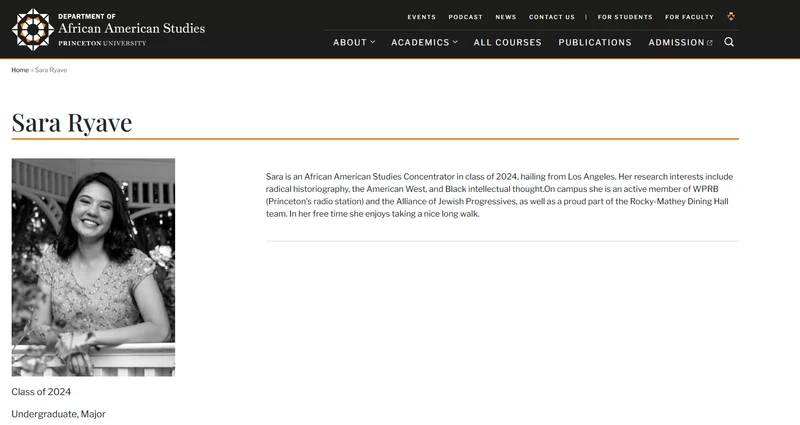Go to the News page
This screenshot has height=425, width=800.
[506, 17]
